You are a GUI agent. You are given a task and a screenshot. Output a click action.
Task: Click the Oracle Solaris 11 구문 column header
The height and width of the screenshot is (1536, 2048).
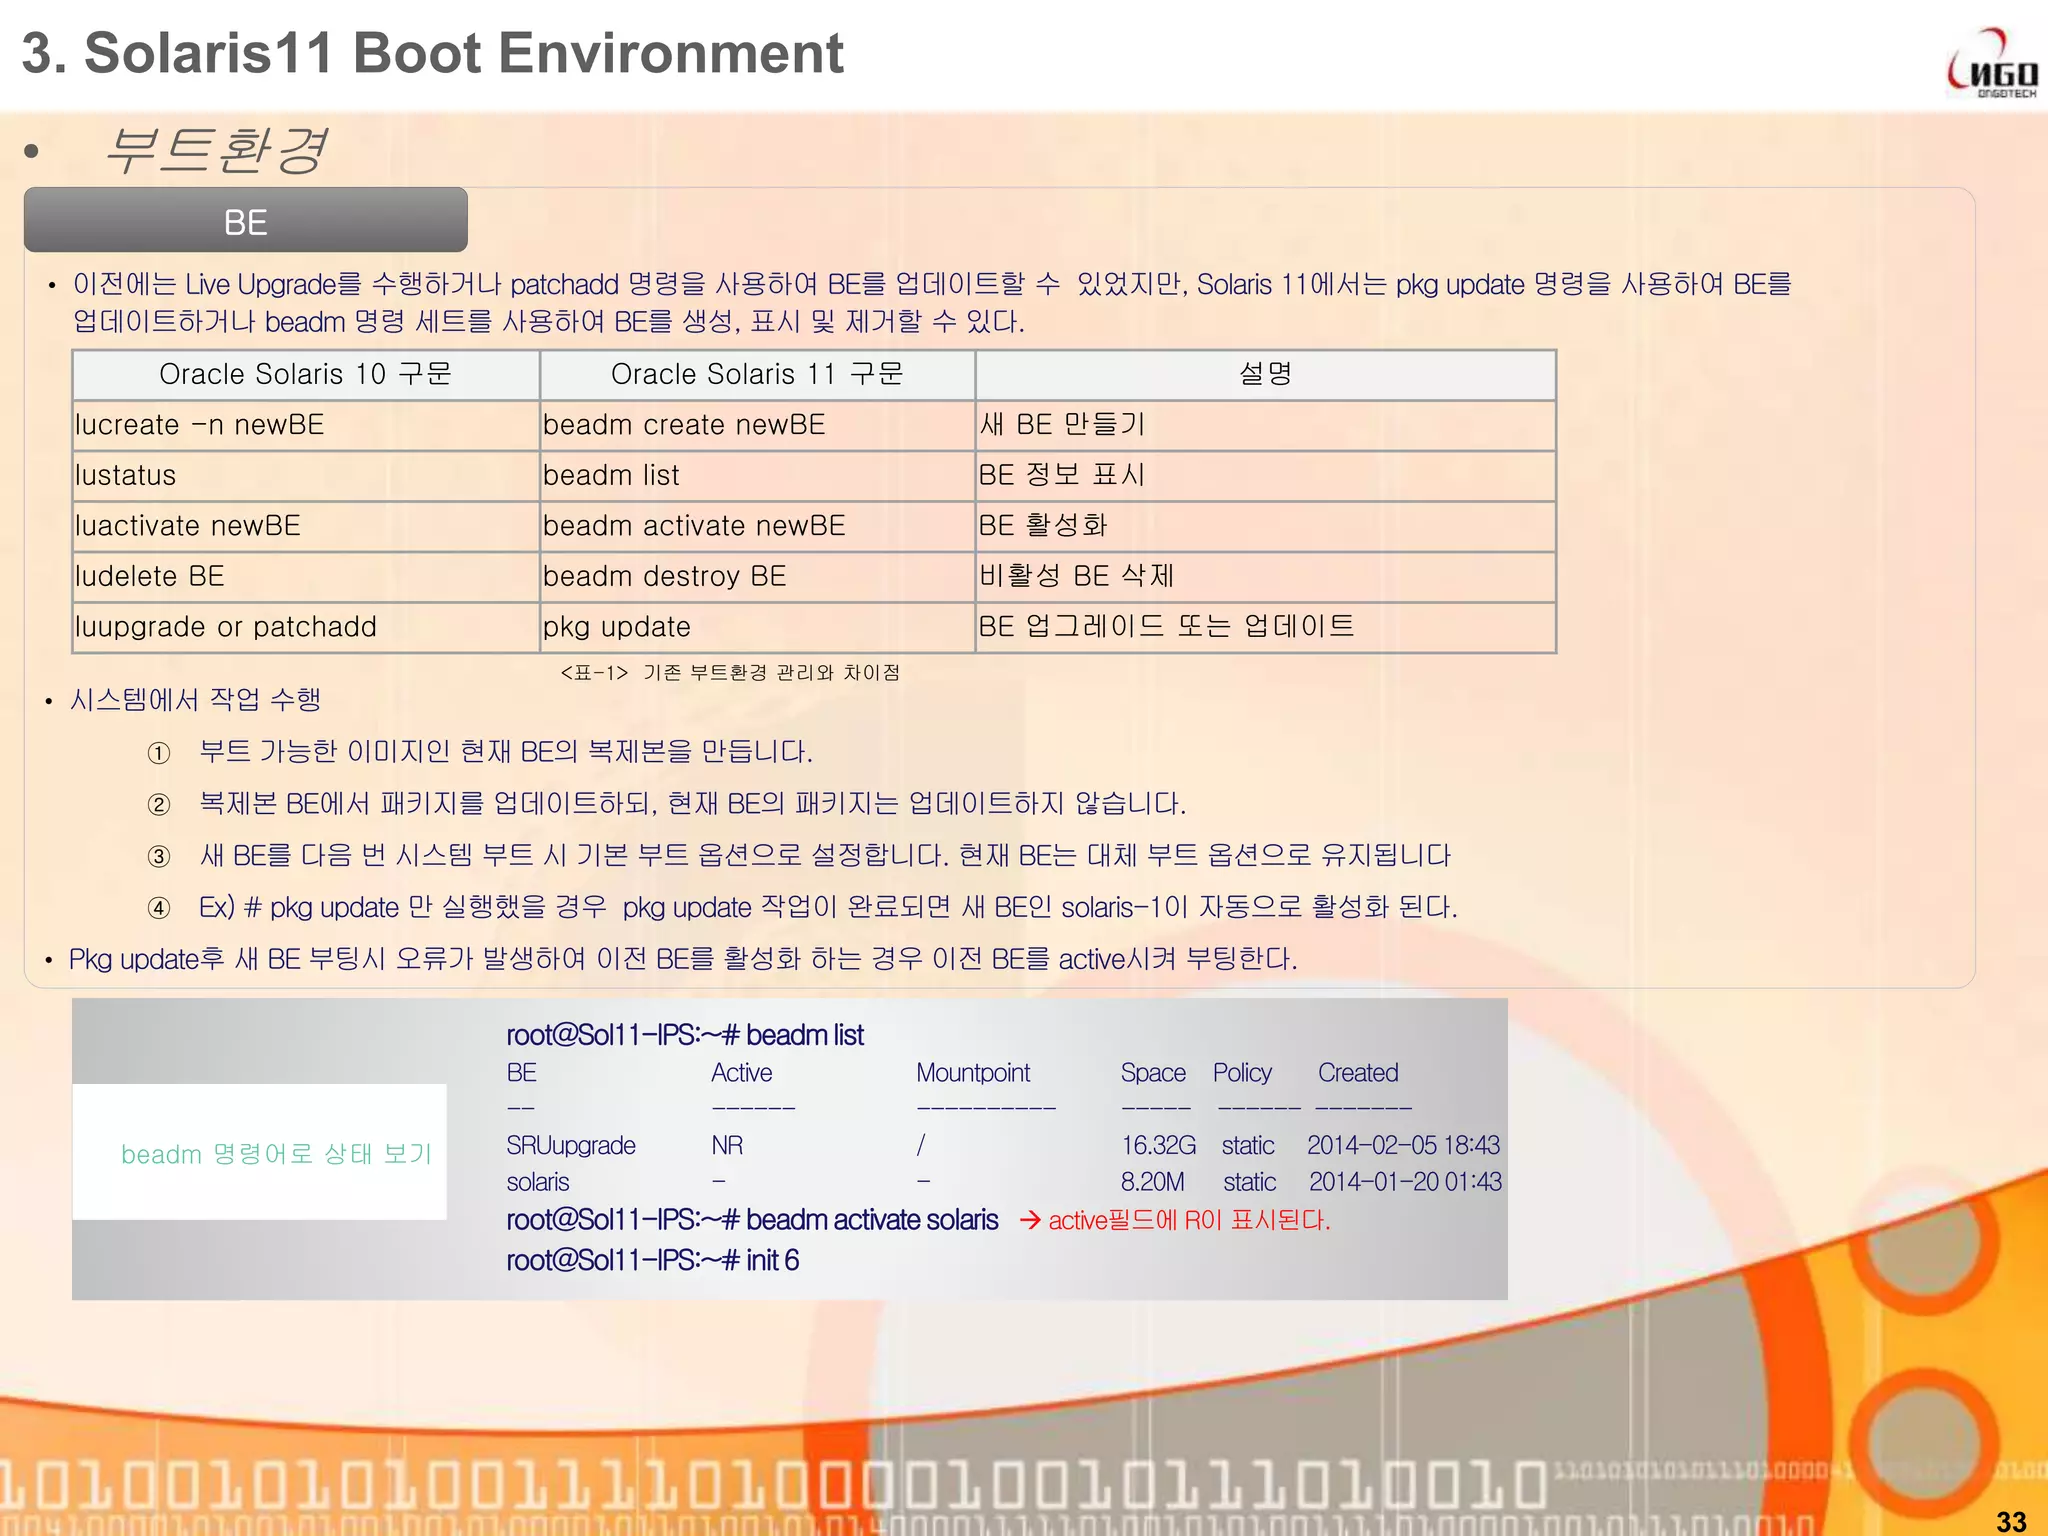[757, 375]
